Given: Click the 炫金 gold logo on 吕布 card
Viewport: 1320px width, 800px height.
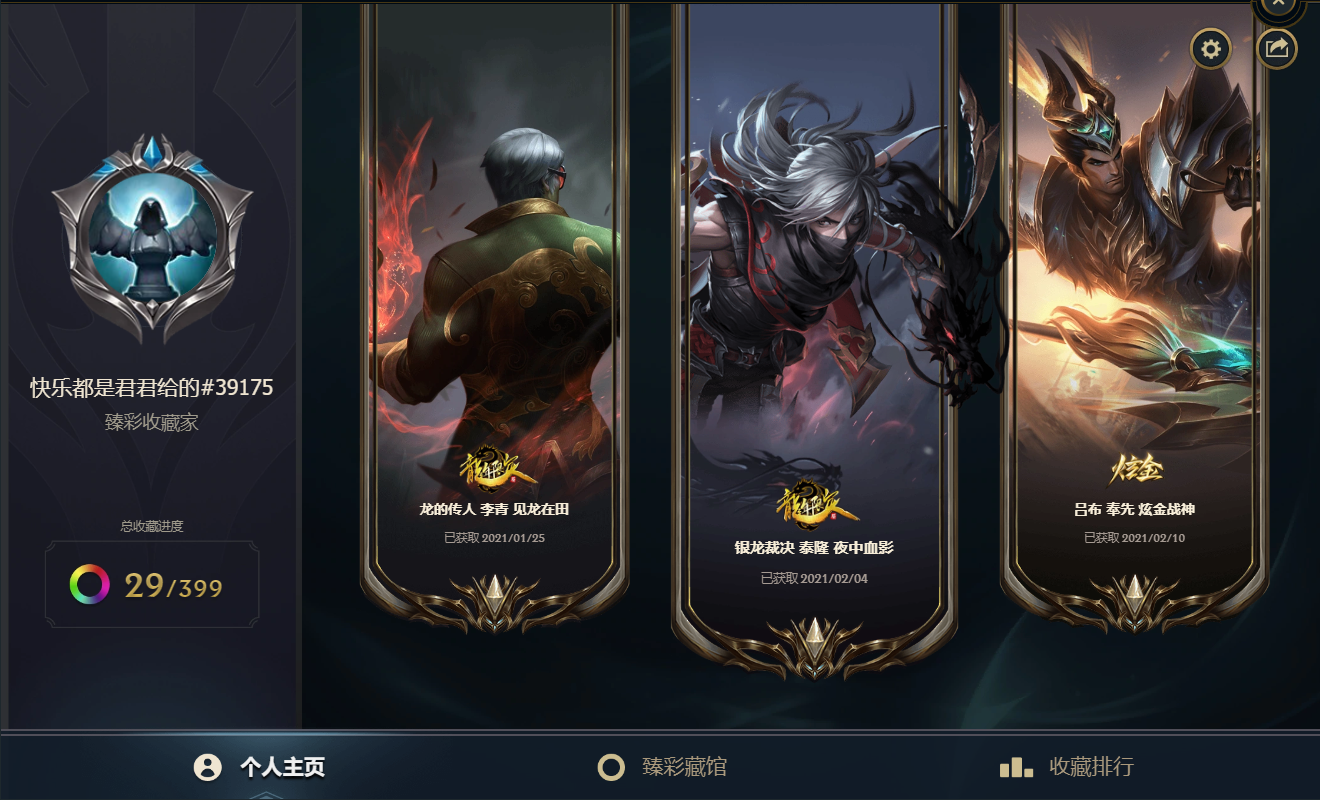Looking at the screenshot, I should tap(1135, 468).
